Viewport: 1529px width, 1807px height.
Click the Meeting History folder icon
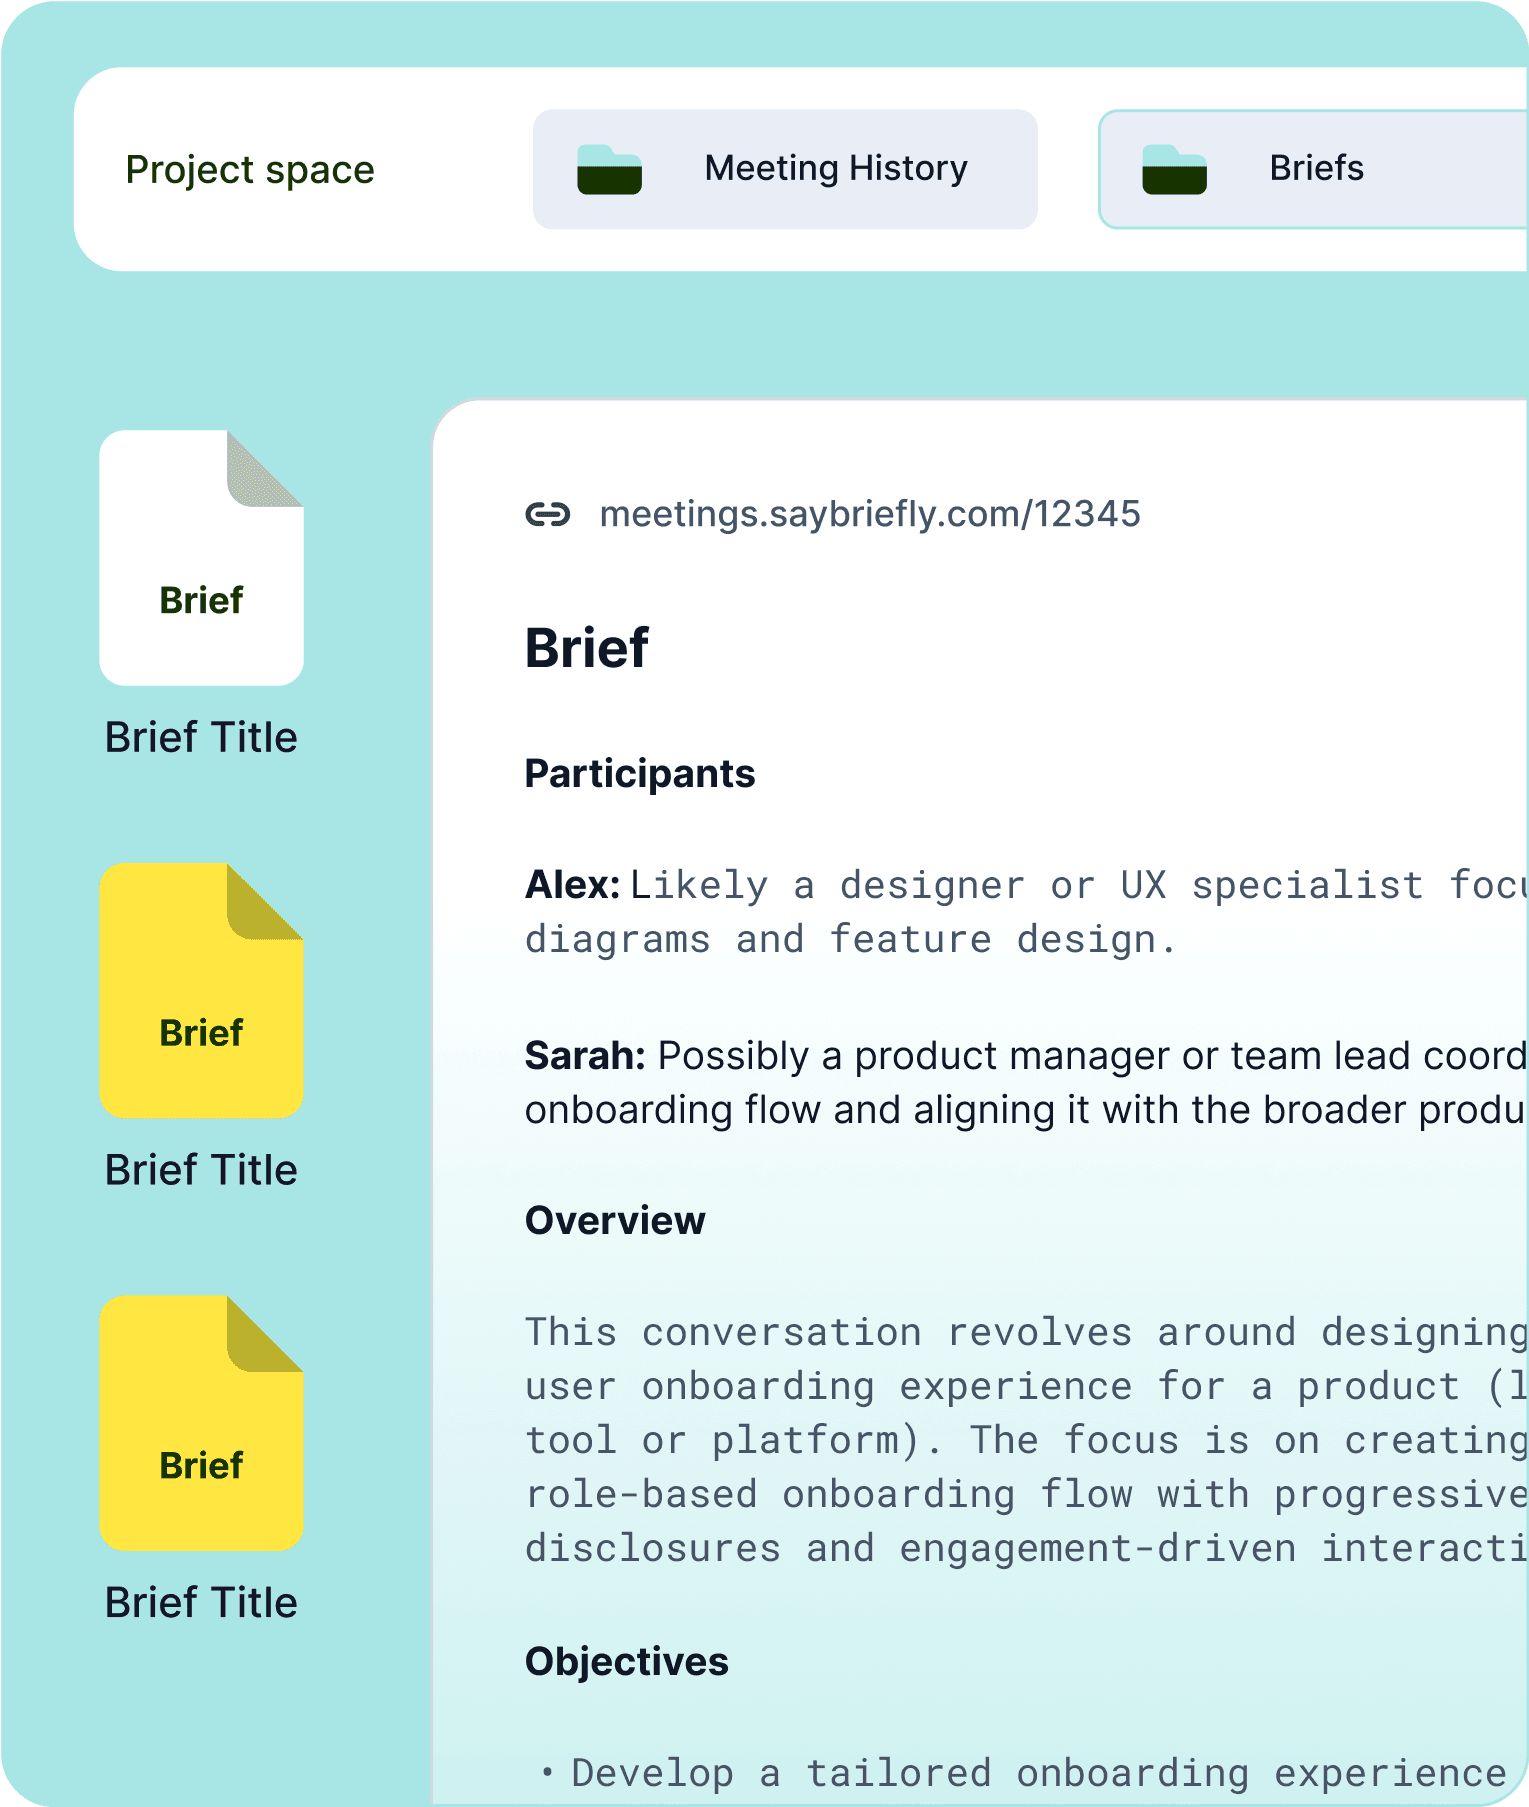click(609, 169)
